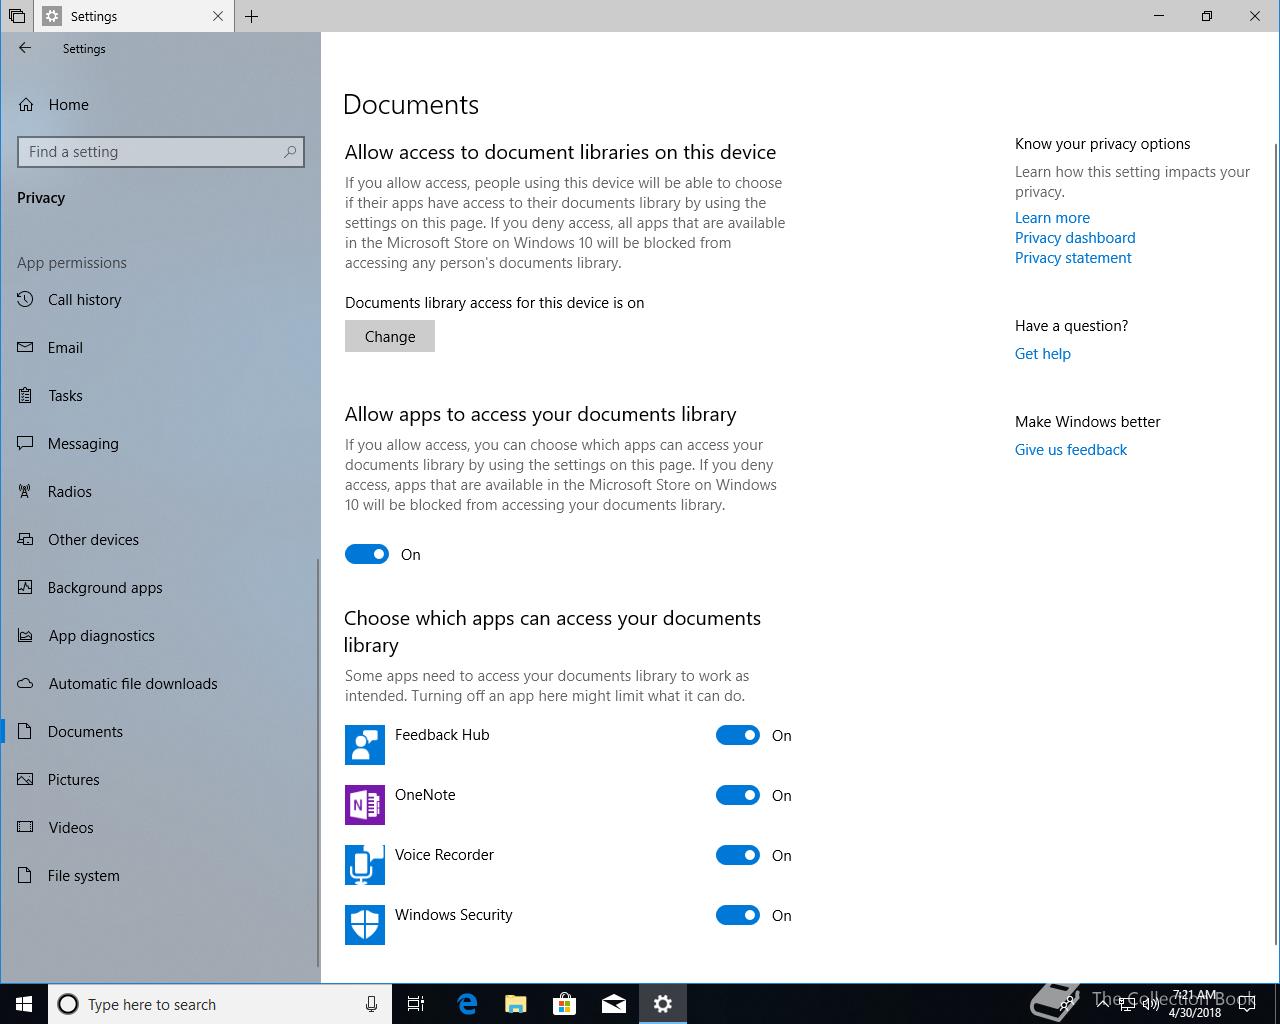The height and width of the screenshot is (1024, 1280).
Task: Toggle Windows Security documents access
Action: pyautogui.click(x=738, y=915)
